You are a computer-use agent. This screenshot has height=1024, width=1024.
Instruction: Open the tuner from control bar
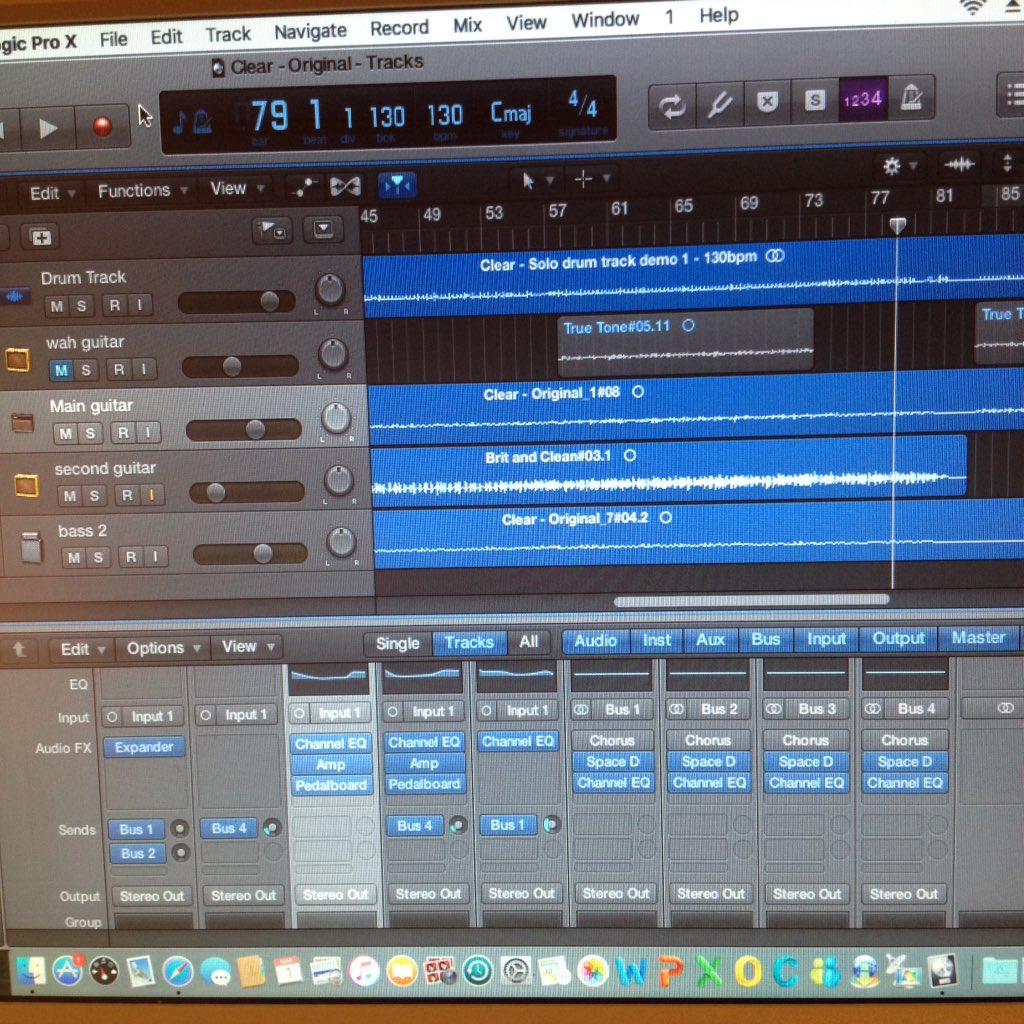(x=720, y=104)
